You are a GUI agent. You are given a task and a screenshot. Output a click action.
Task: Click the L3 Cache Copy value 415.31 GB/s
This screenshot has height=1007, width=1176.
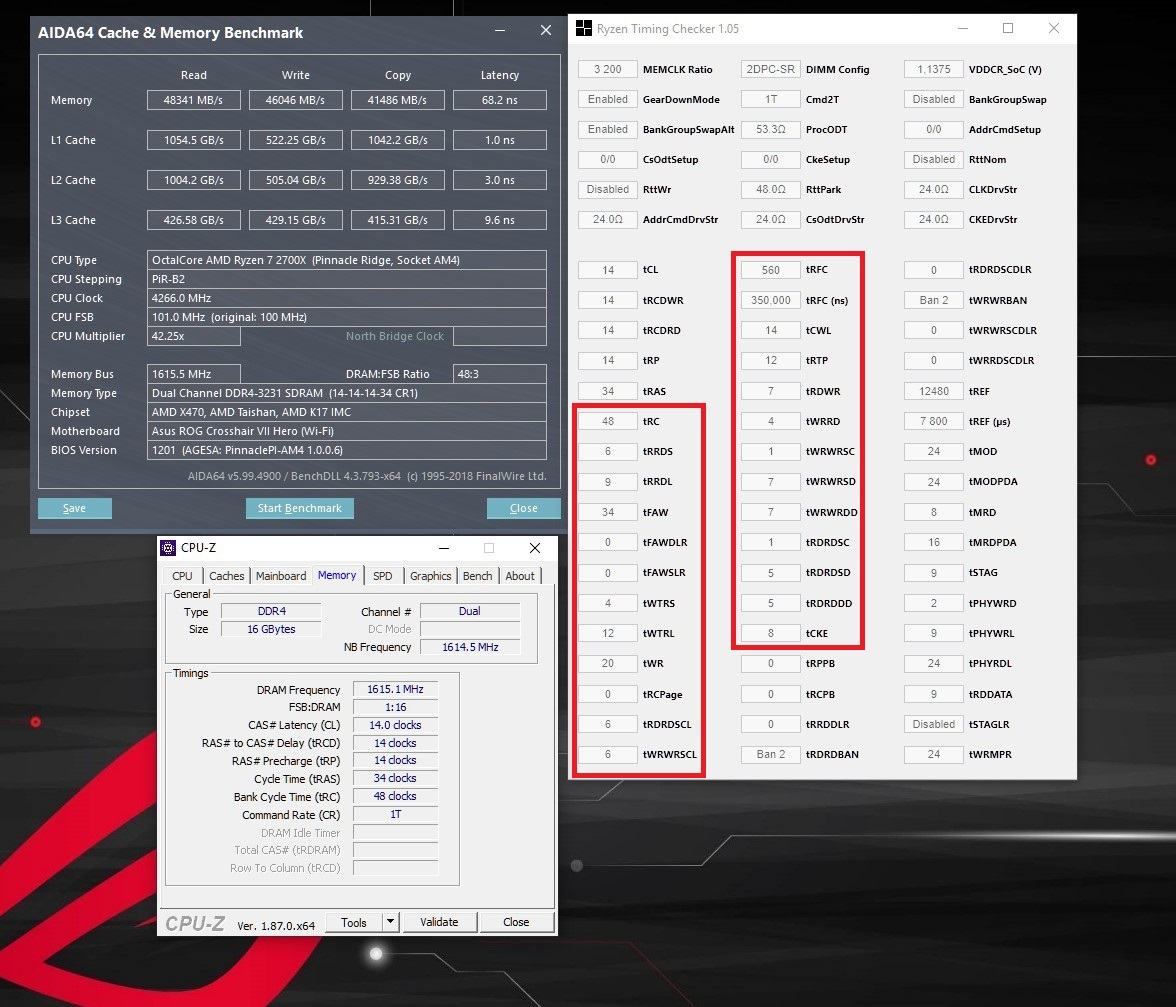[x=398, y=220]
